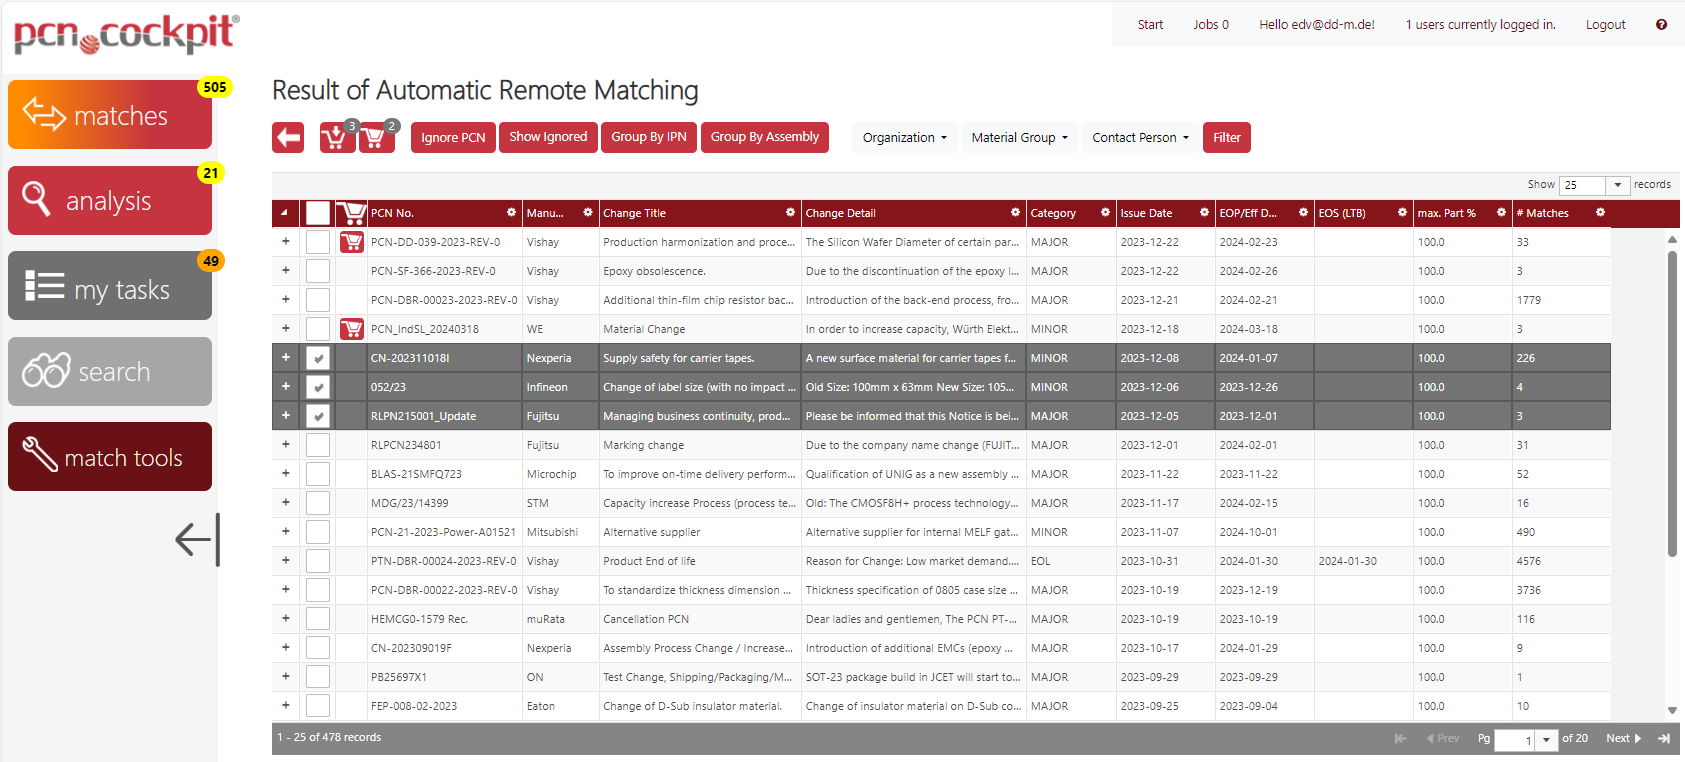Go back using the red arrow button

click(288, 138)
